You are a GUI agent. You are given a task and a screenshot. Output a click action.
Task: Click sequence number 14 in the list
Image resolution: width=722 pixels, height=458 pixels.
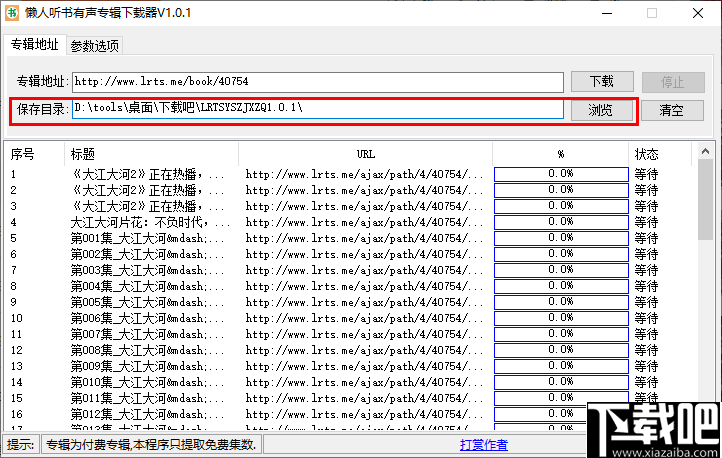tap(17, 382)
